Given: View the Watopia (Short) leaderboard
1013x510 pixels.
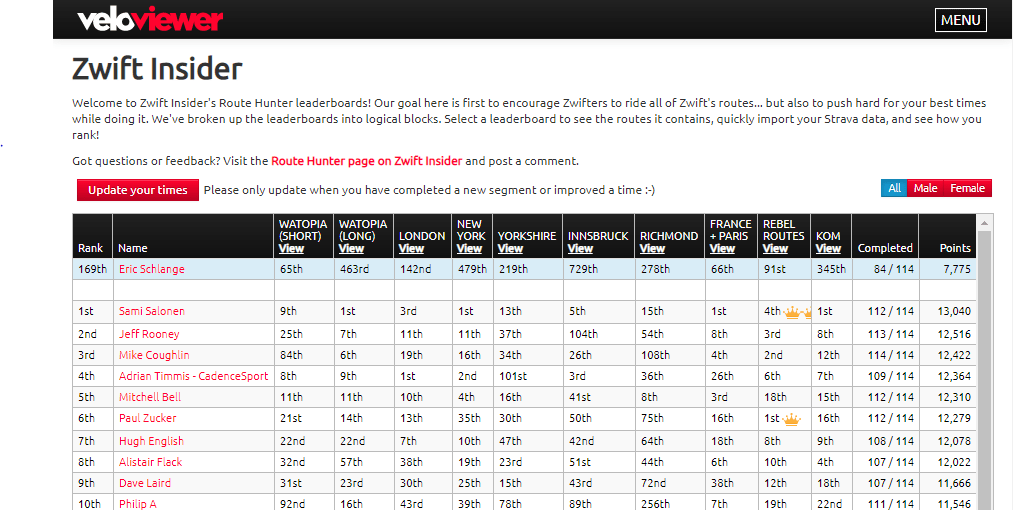Looking at the screenshot, I should 291,248.
